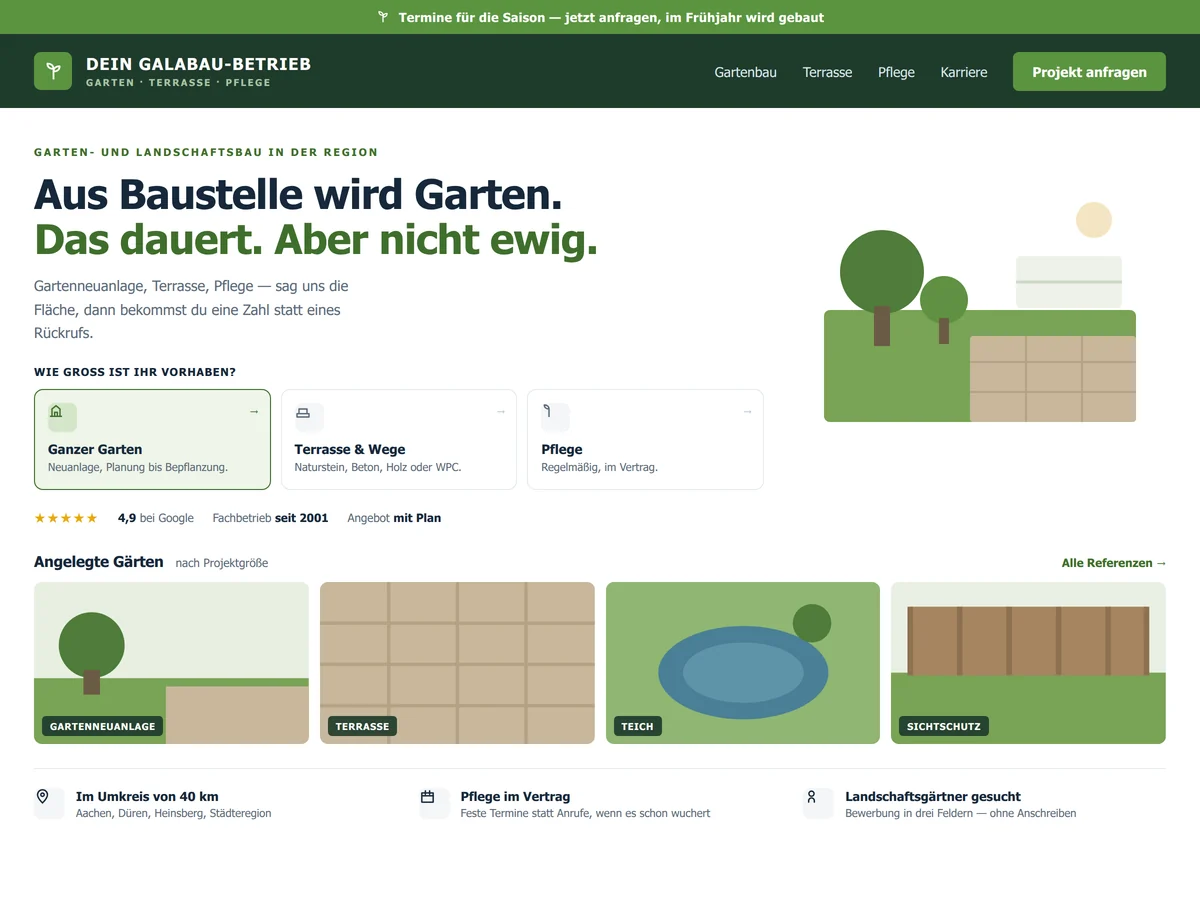Click 'Im Umkreis von 40 km' heading
Viewport: 1200px width, 900px height.
(x=147, y=796)
